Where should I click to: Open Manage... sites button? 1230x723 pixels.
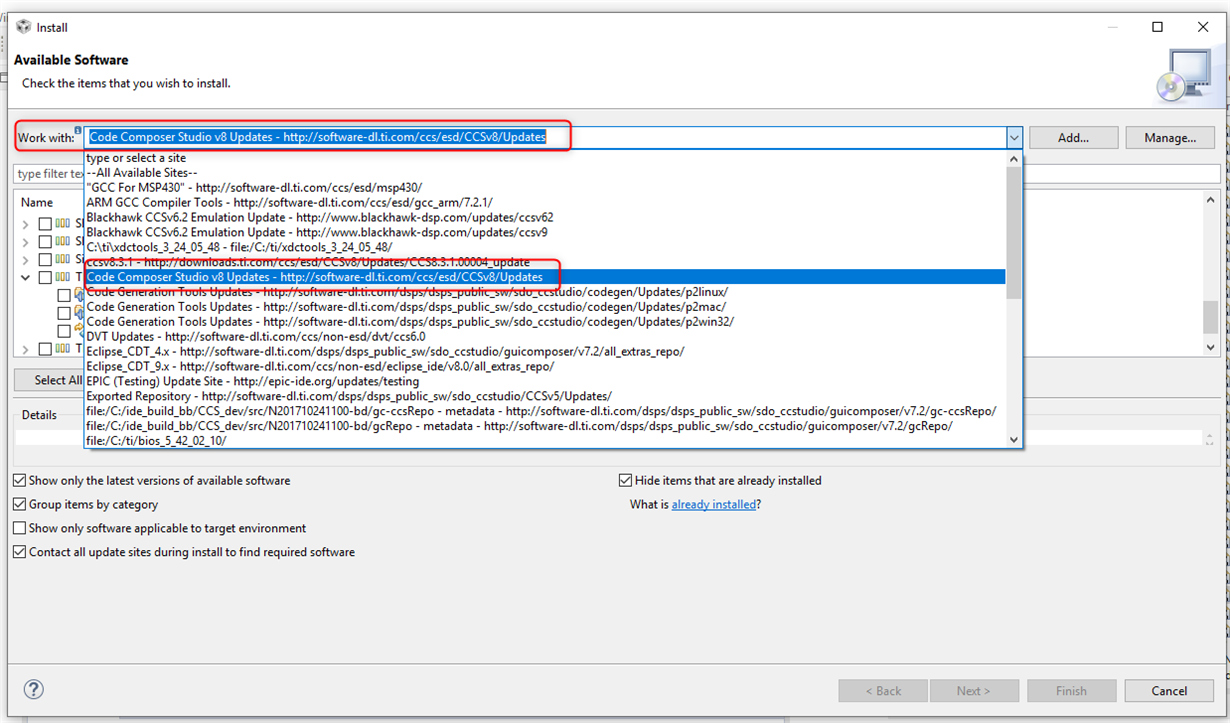1170,138
